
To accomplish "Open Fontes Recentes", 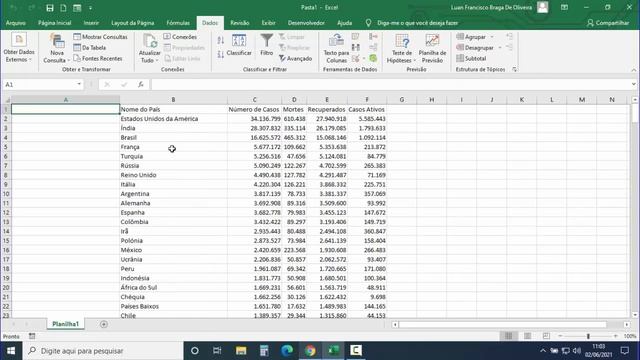I will point(98,58).
